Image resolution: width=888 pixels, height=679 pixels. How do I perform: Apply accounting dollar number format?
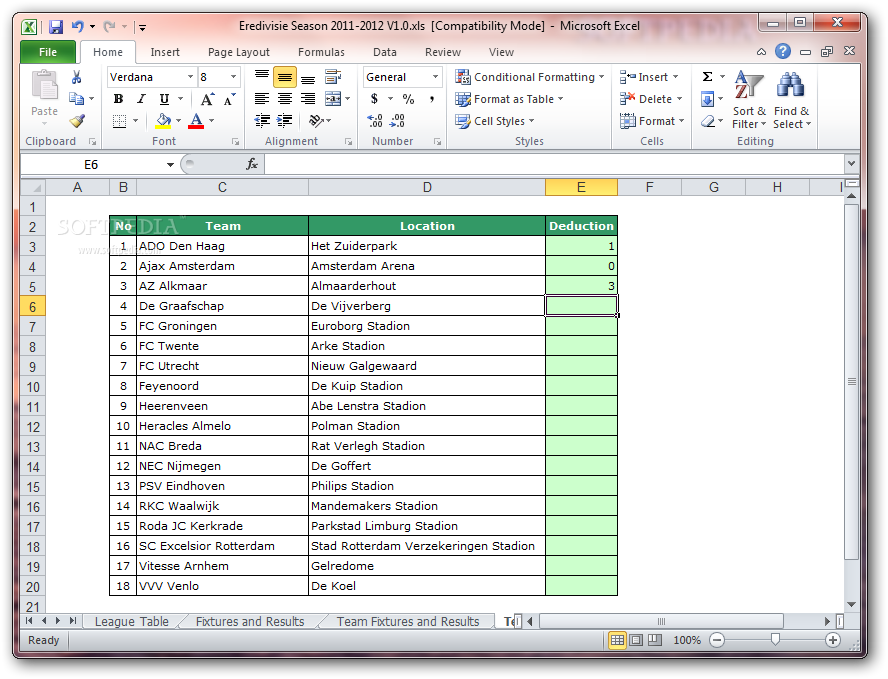click(374, 99)
